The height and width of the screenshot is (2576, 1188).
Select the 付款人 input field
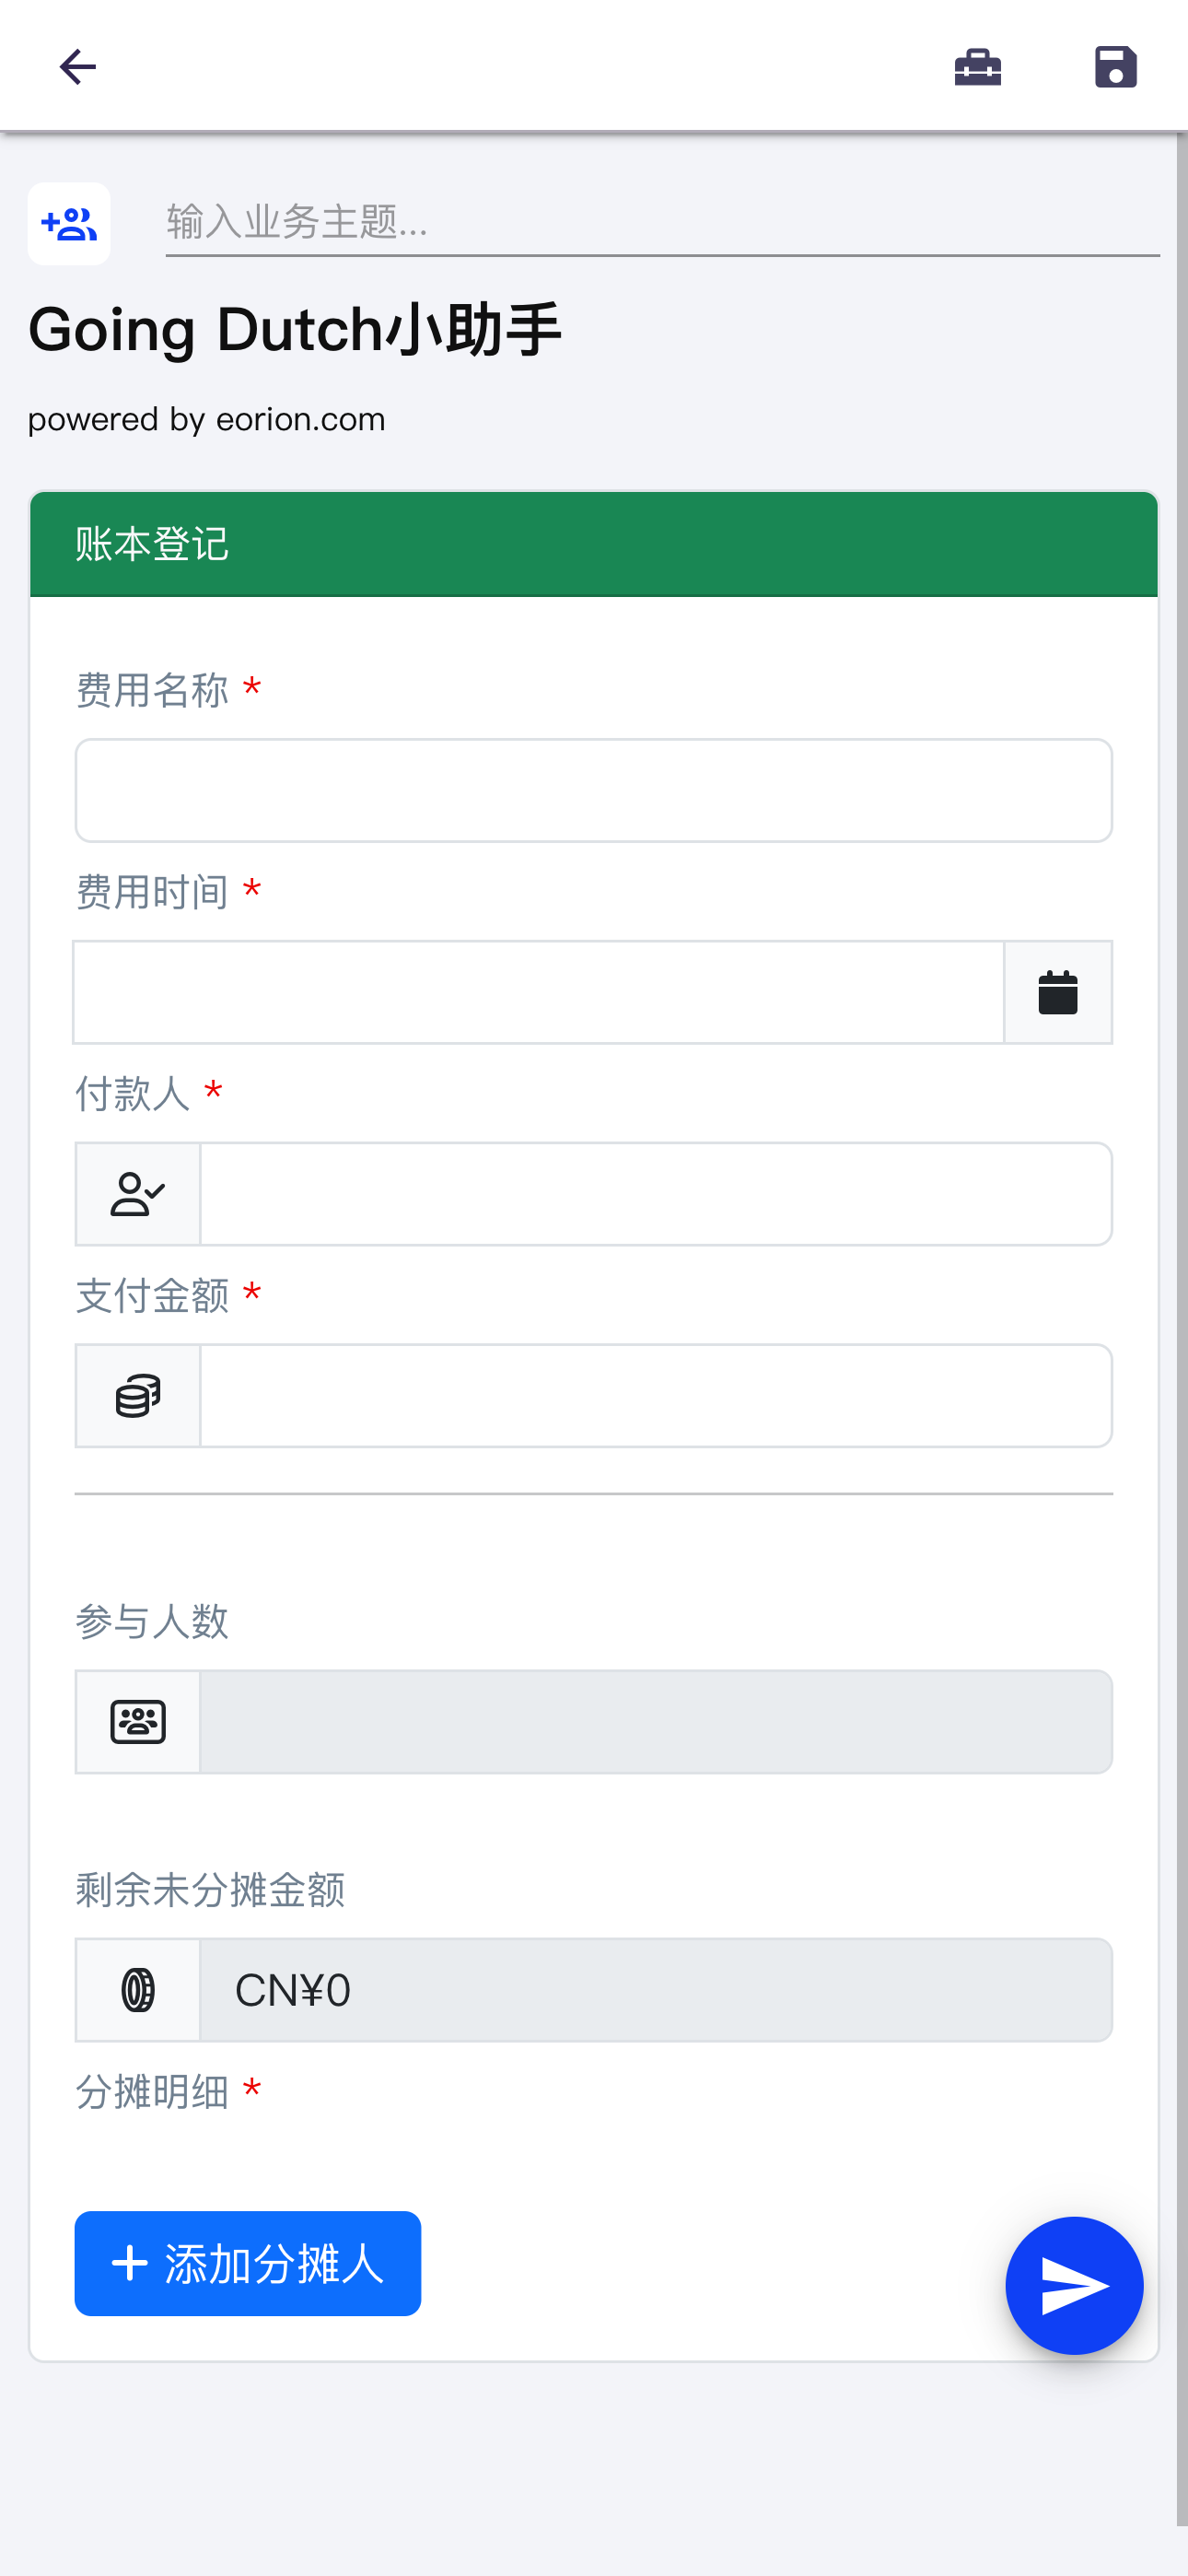click(656, 1194)
